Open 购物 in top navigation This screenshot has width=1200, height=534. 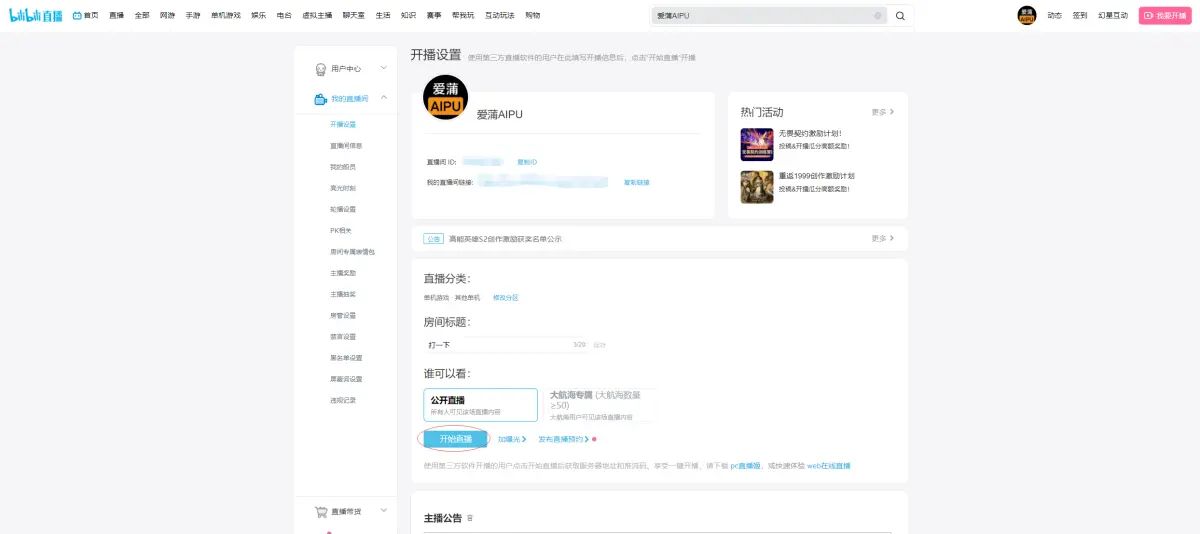point(533,16)
